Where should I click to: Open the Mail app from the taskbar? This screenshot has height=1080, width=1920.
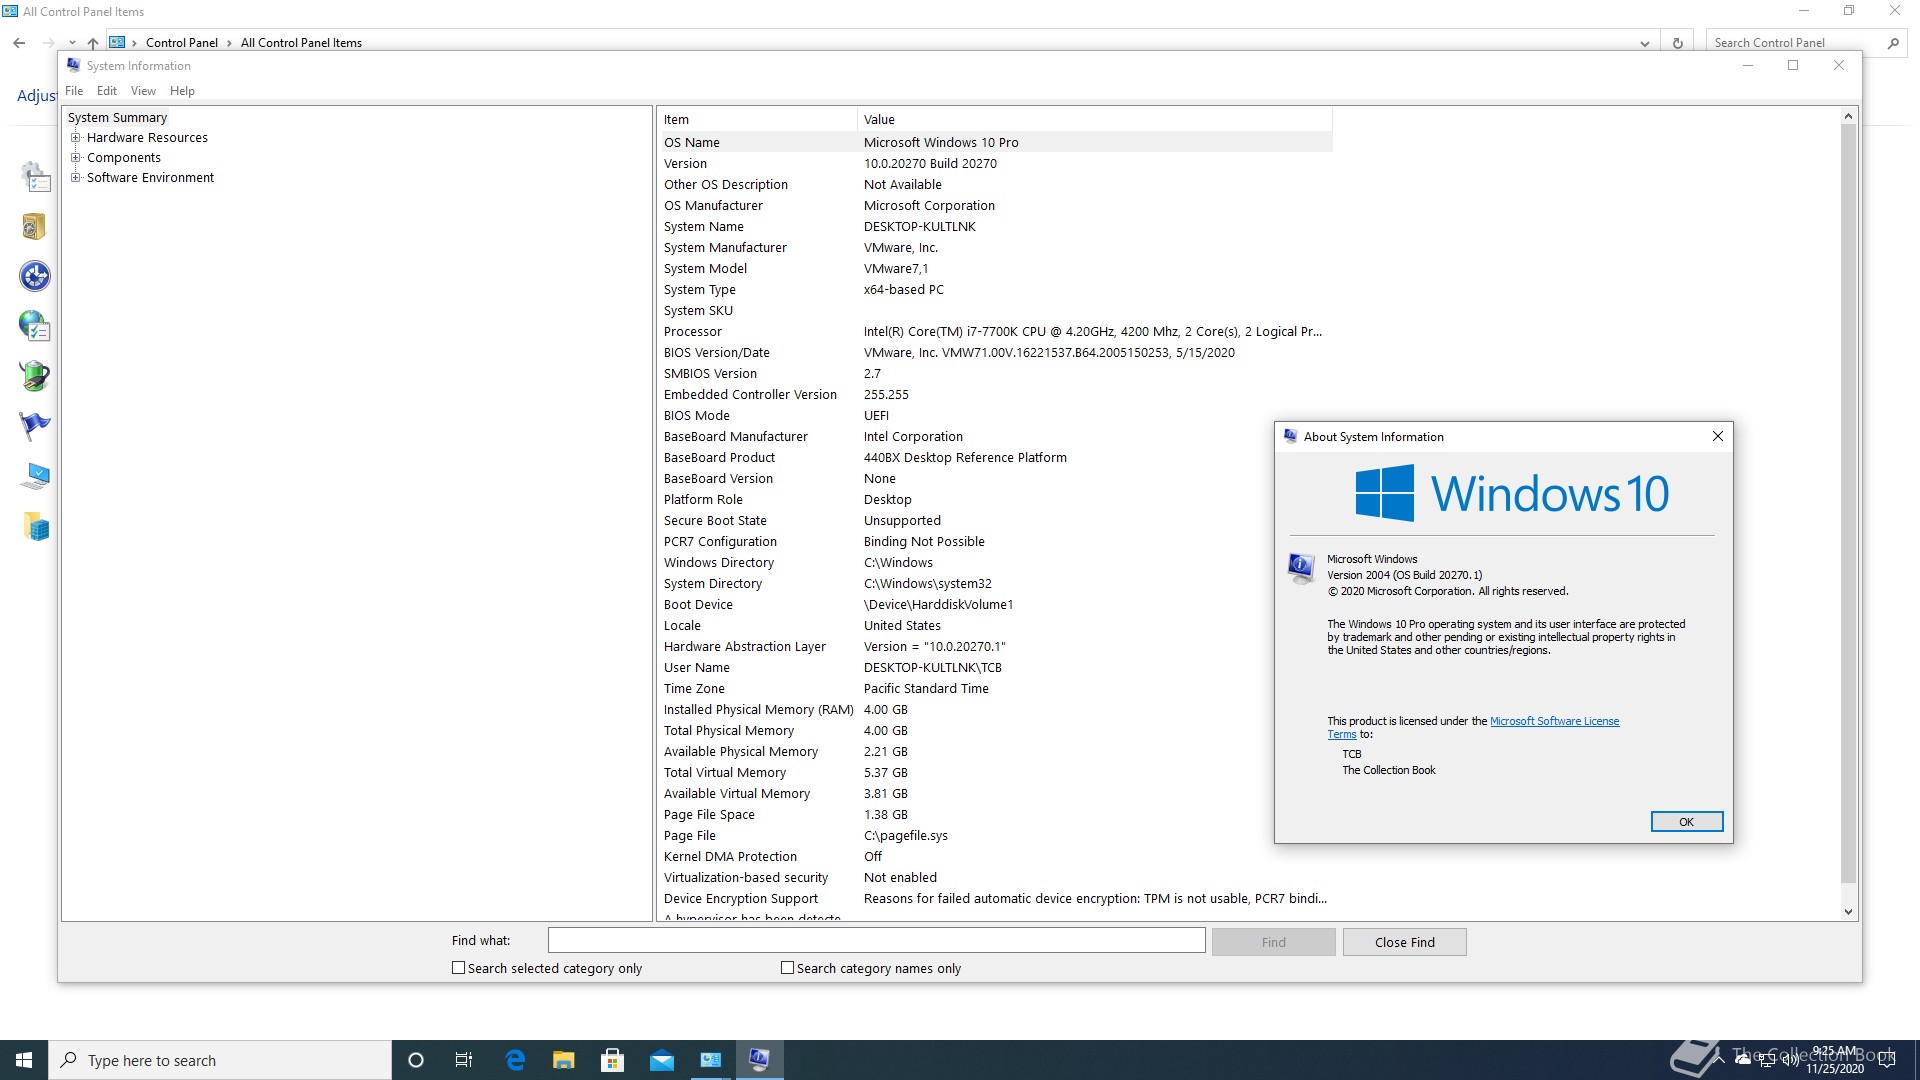tap(662, 1060)
